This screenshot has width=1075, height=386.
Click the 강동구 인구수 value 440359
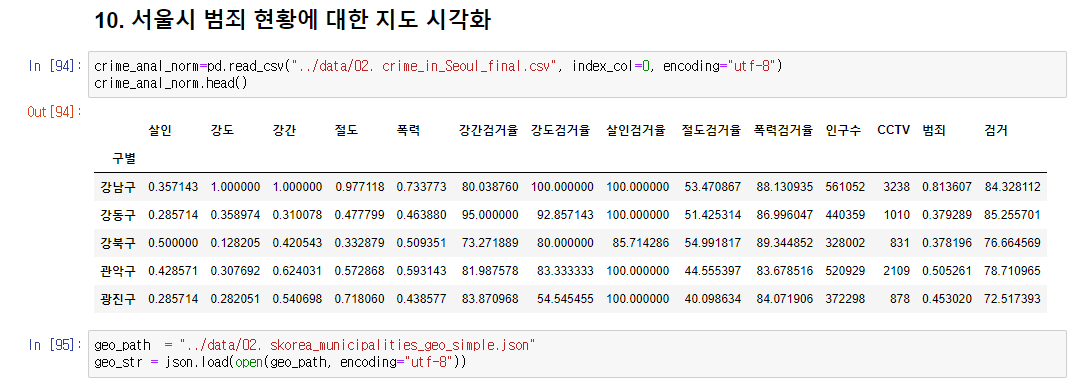[x=846, y=215]
